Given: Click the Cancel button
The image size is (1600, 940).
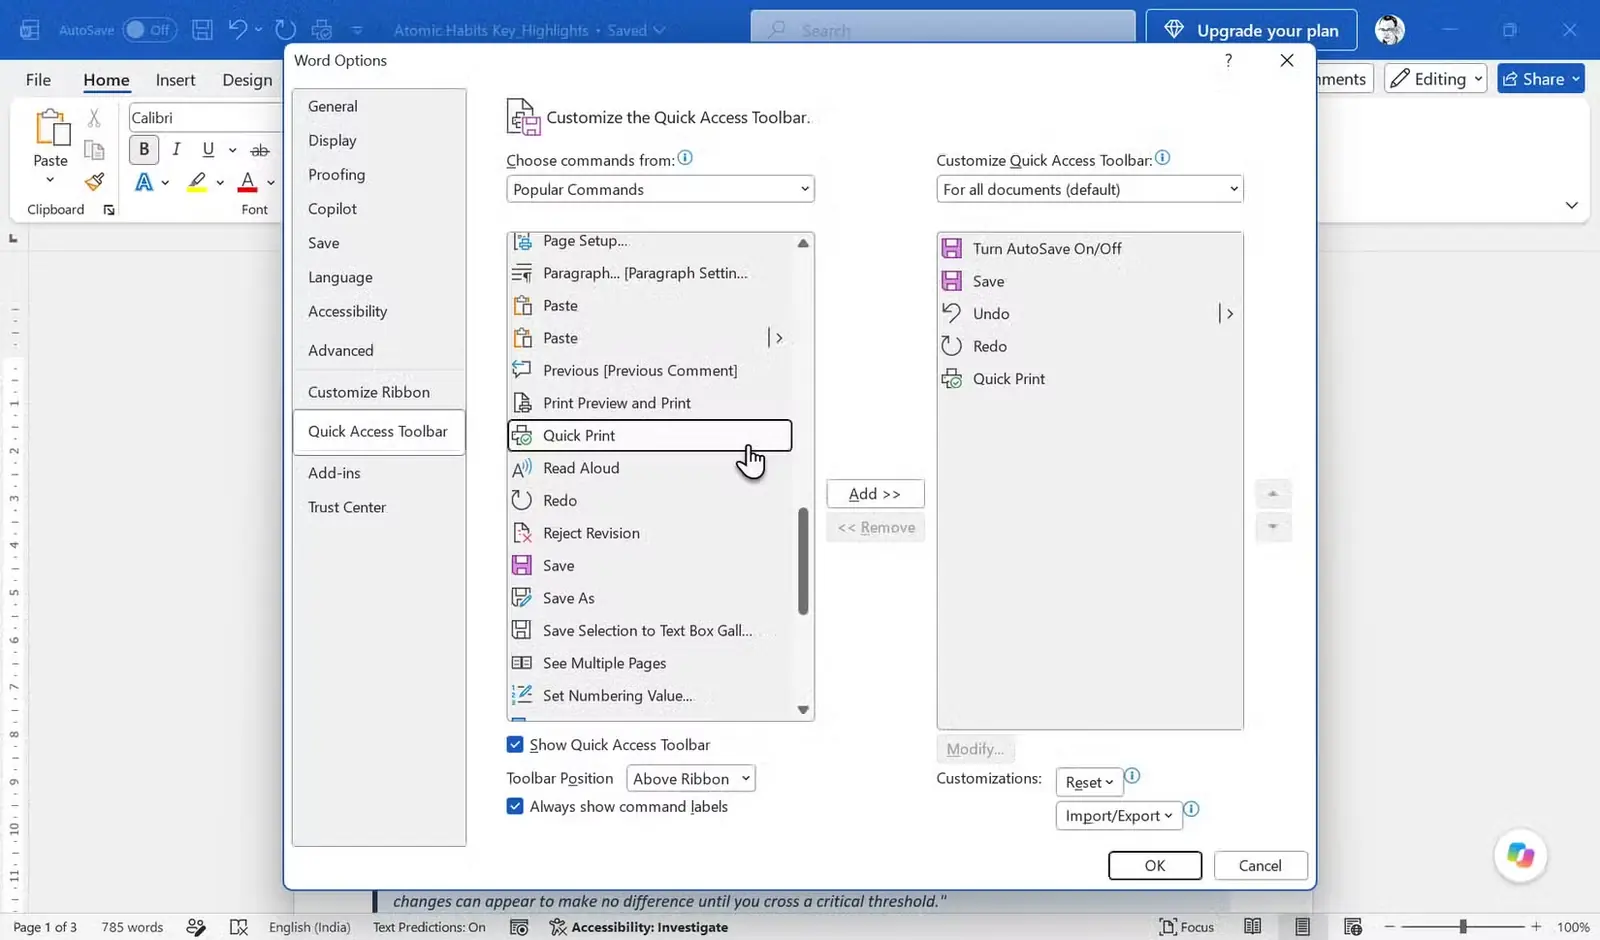Looking at the screenshot, I should point(1260,866).
